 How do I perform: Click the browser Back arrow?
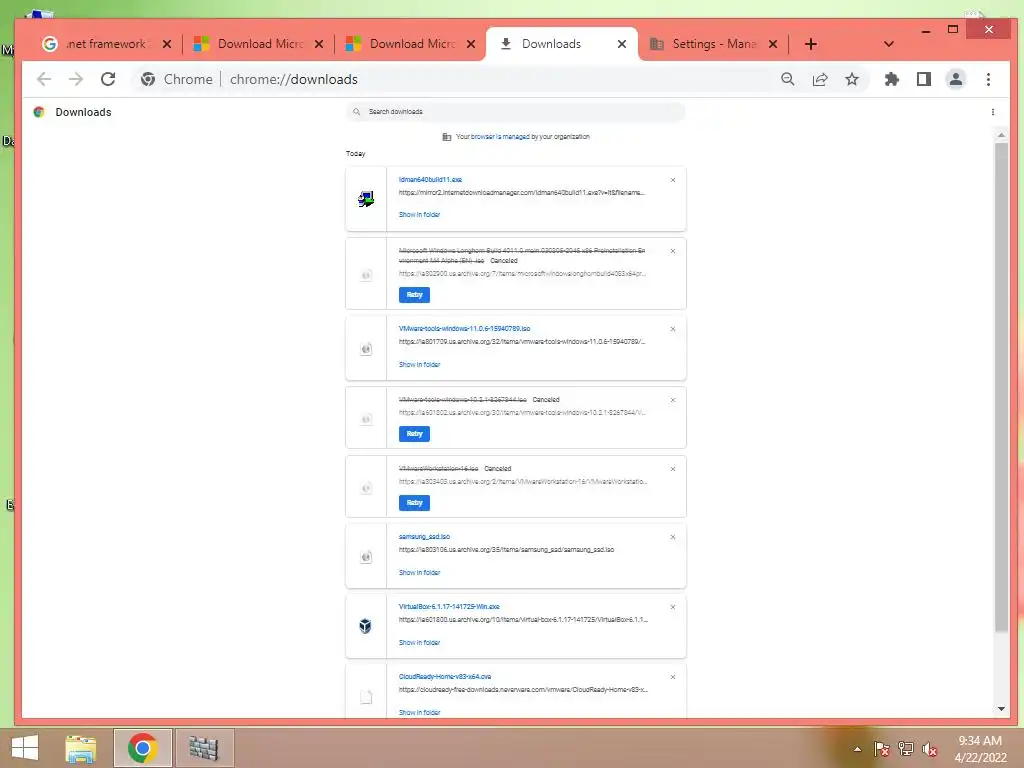44,79
